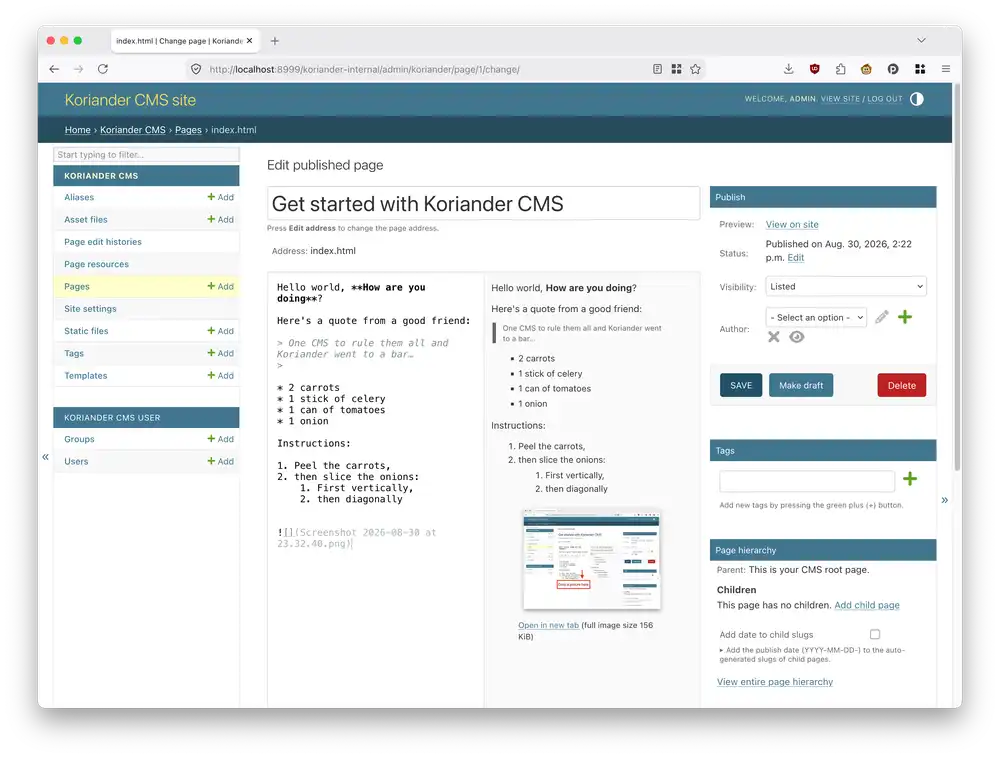Click the monkey extension icon

click(866, 69)
